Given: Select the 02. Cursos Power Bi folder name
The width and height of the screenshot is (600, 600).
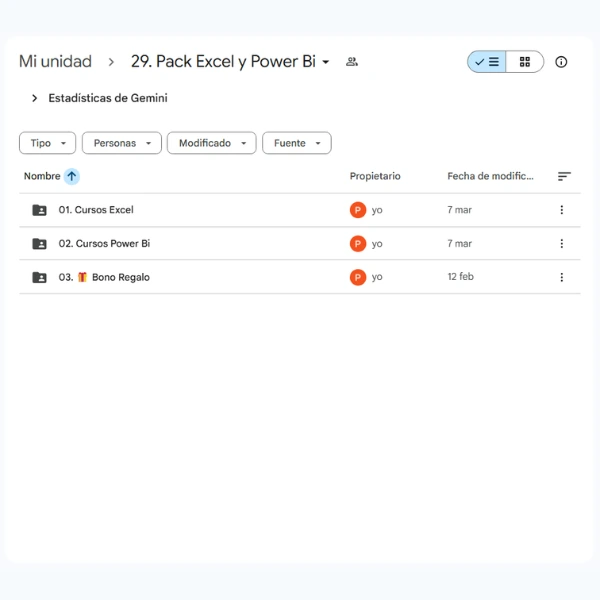Looking at the screenshot, I should 104,243.
